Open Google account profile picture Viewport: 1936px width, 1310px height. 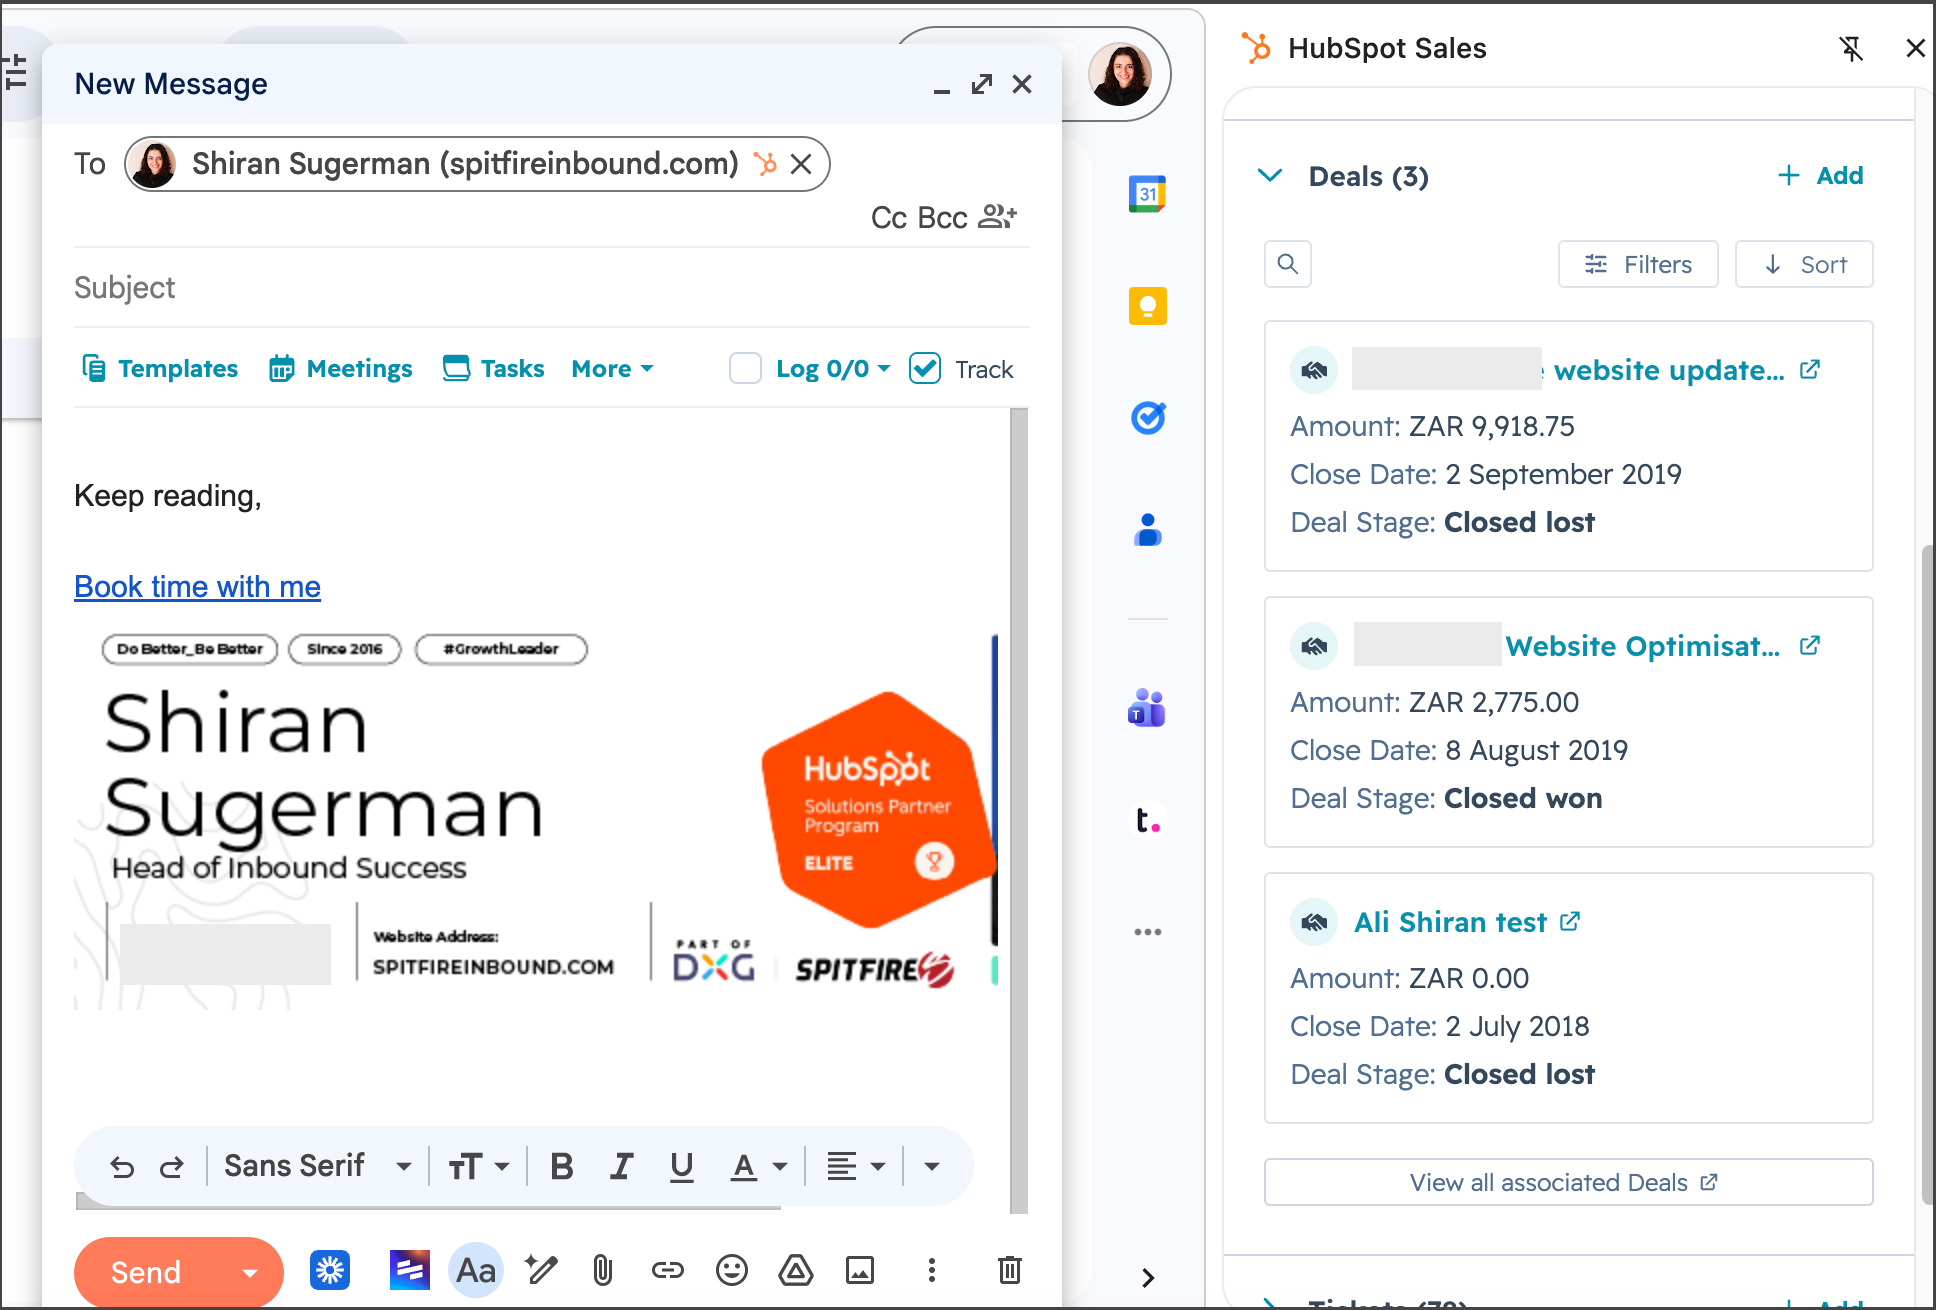click(1119, 75)
